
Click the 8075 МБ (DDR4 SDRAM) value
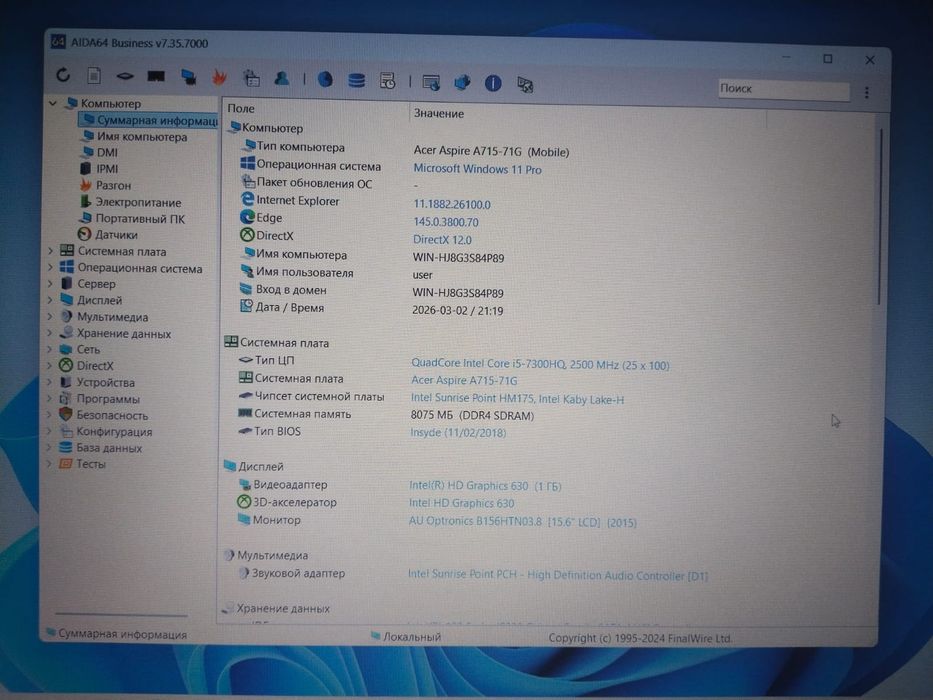point(472,415)
